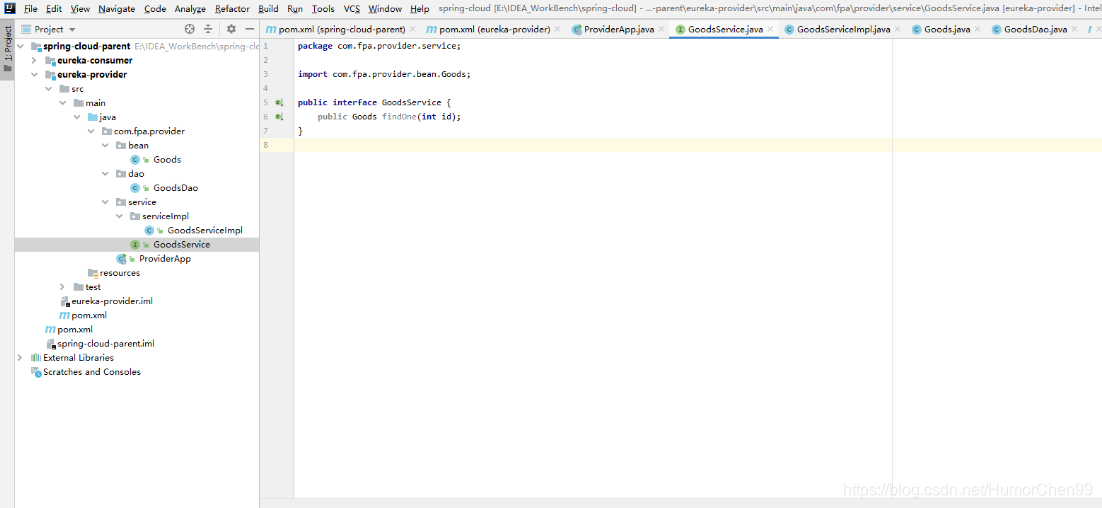The height and width of the screenshot is (508, 1102).
Task: Expand the test folder
Action: coord(62,287)
